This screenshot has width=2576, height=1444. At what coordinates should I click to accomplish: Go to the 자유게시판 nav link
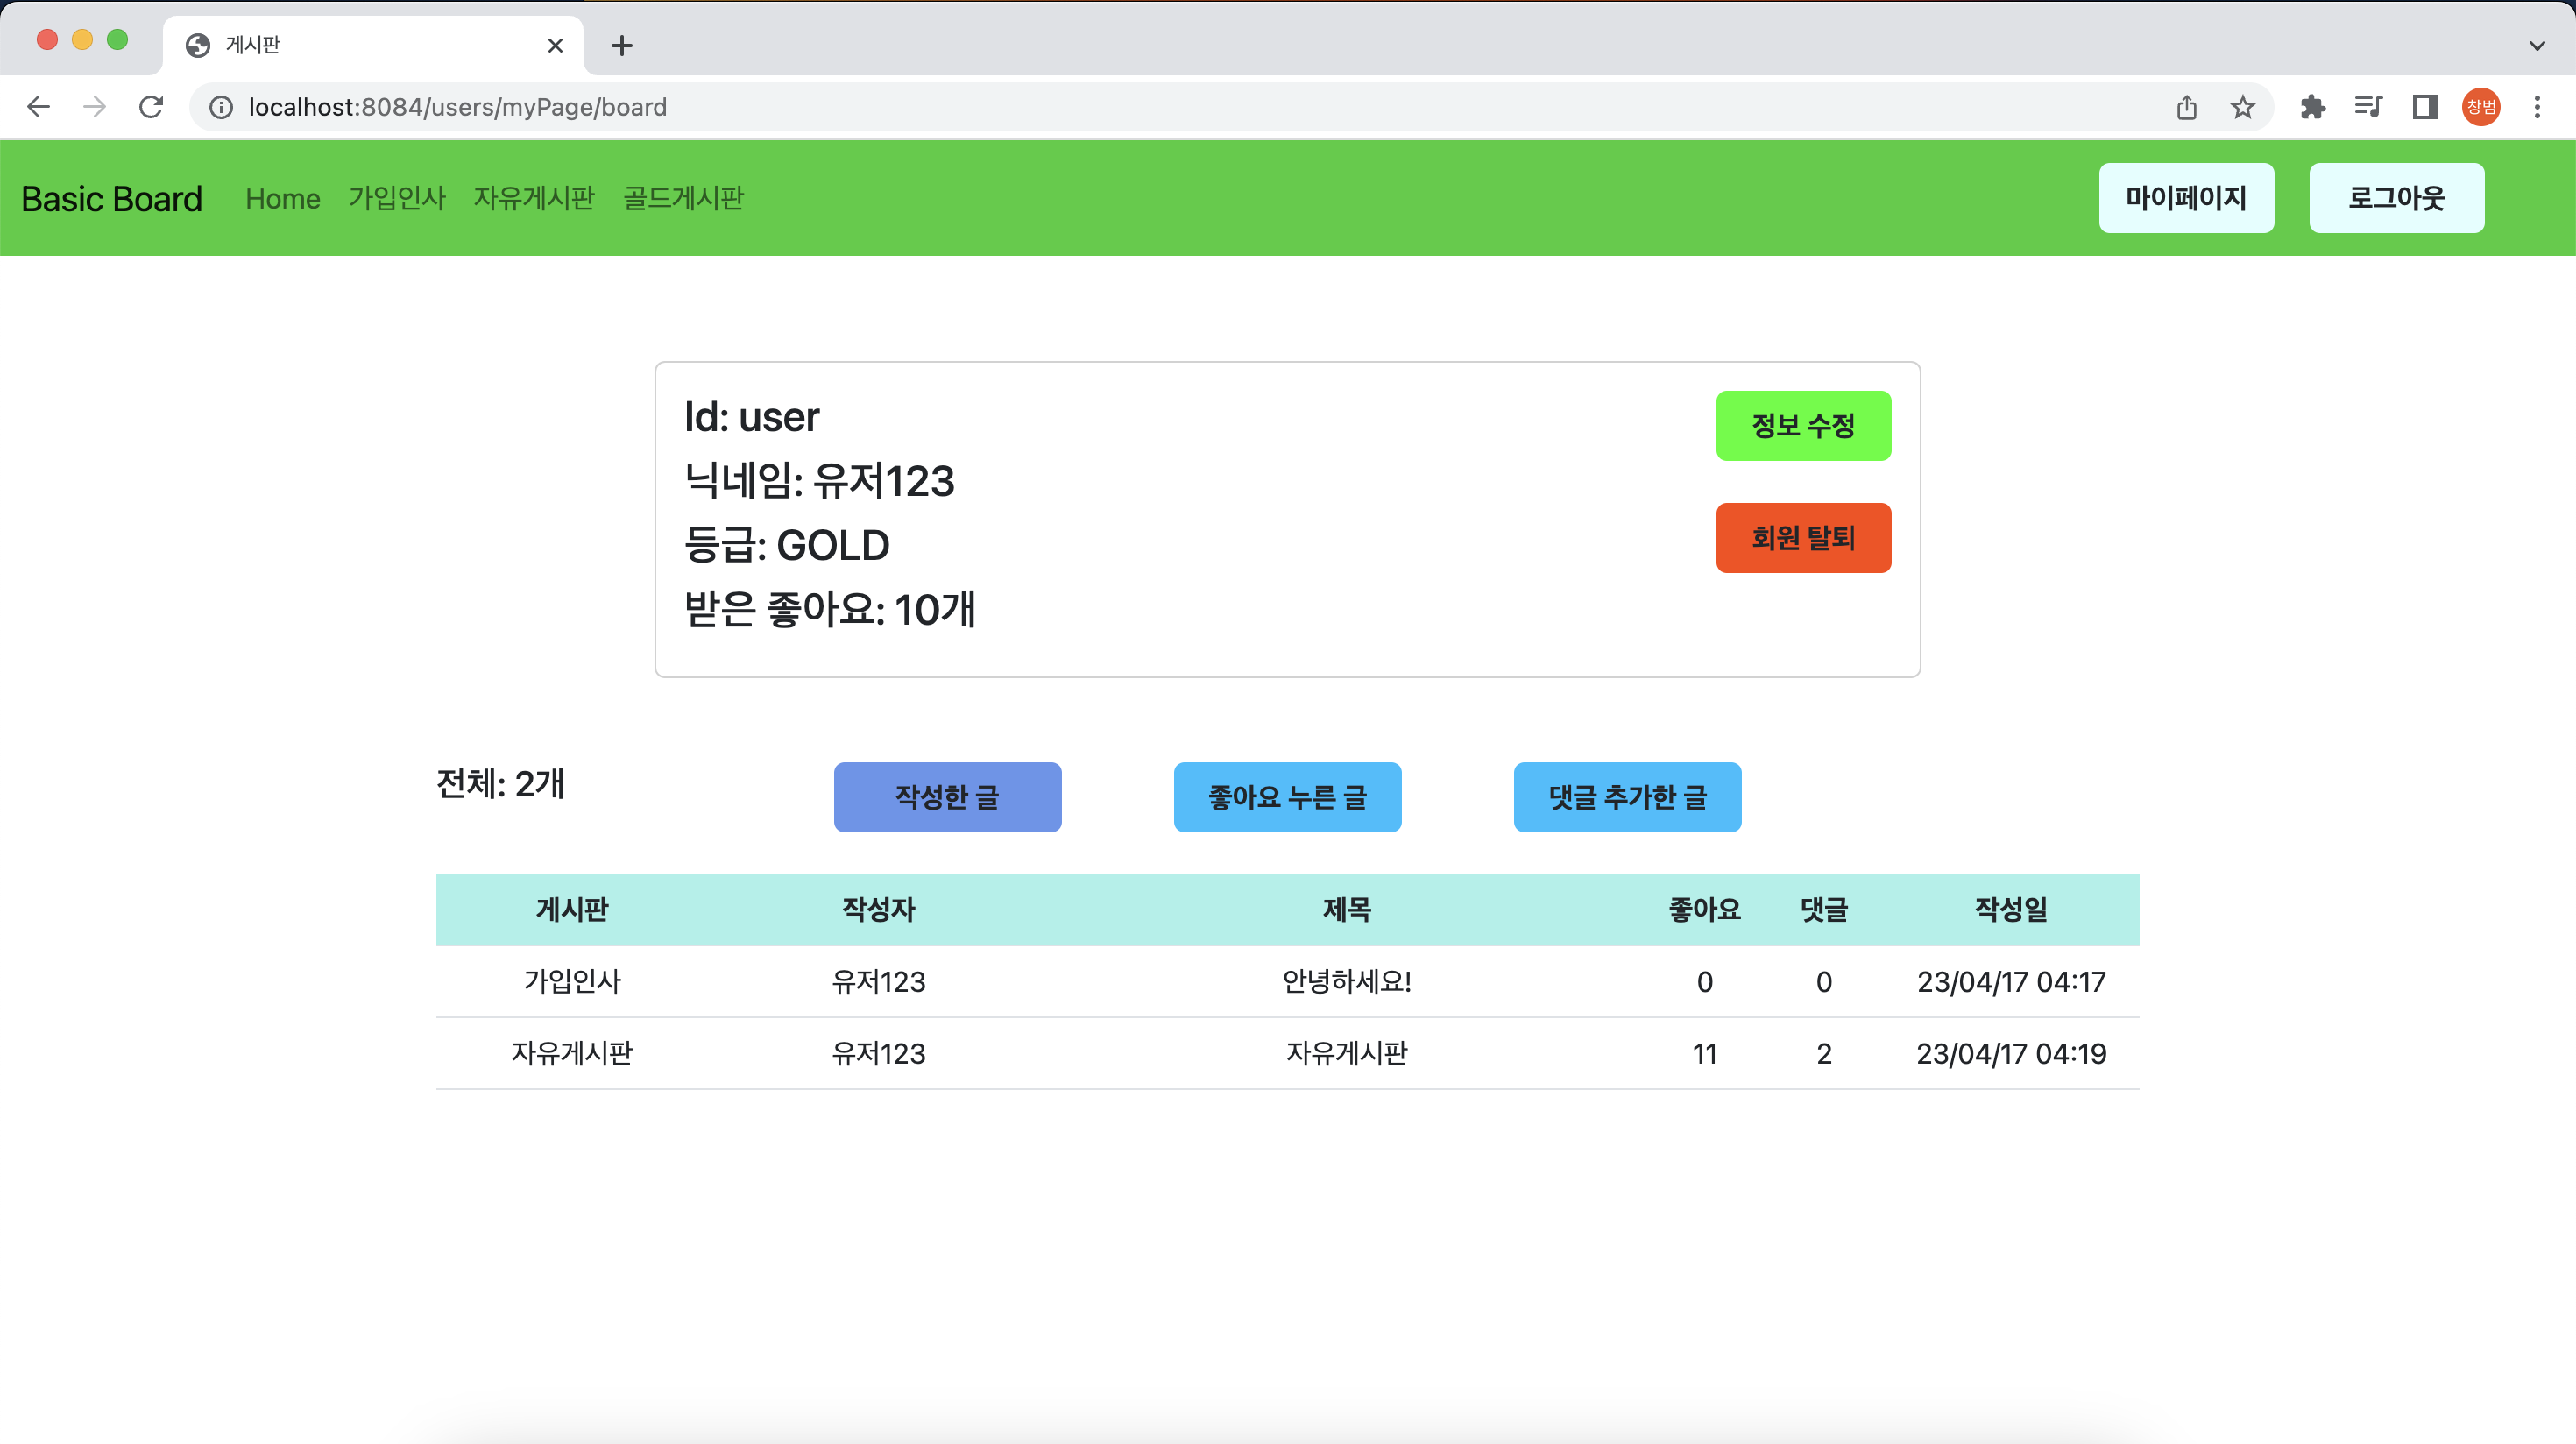534,198
